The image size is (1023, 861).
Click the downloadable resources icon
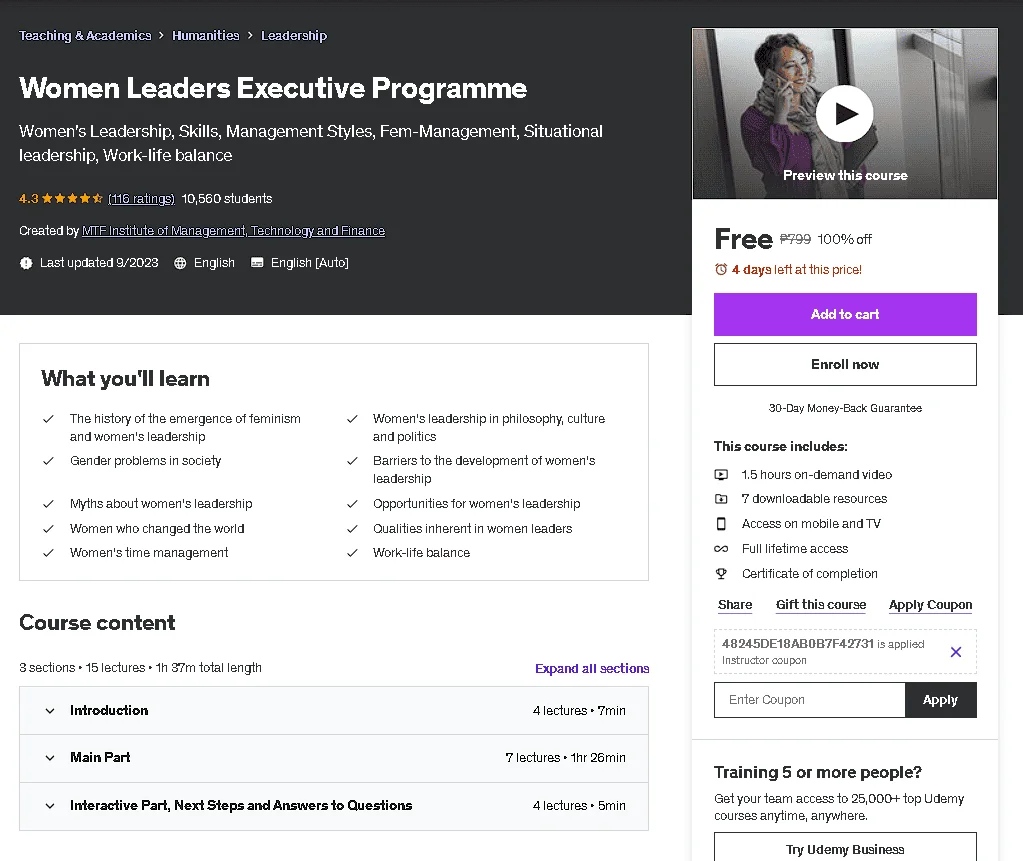click(x=721, y=499)
